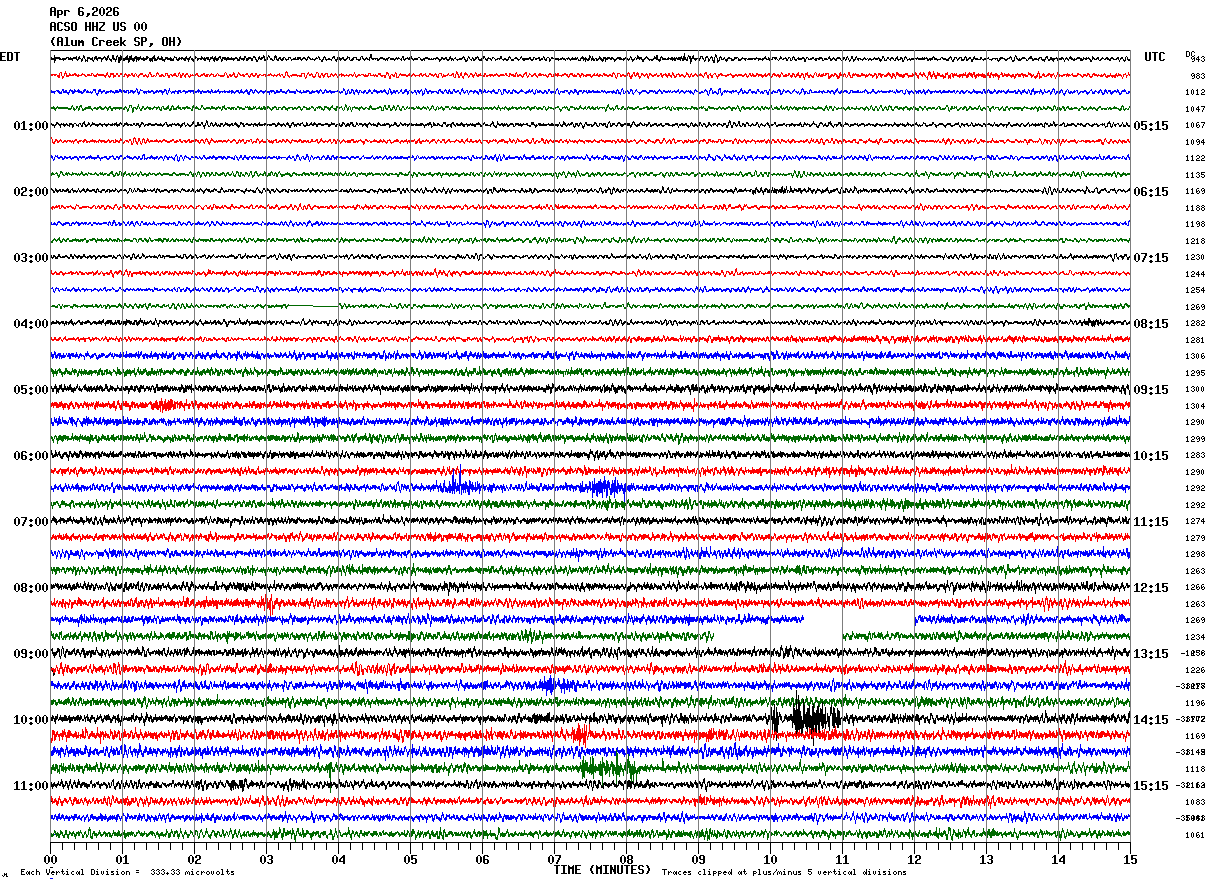This screenshot has height=886, width=1210.
Task: Click the location label '(Alum Creek SP, OH)'
Action: 116,42
